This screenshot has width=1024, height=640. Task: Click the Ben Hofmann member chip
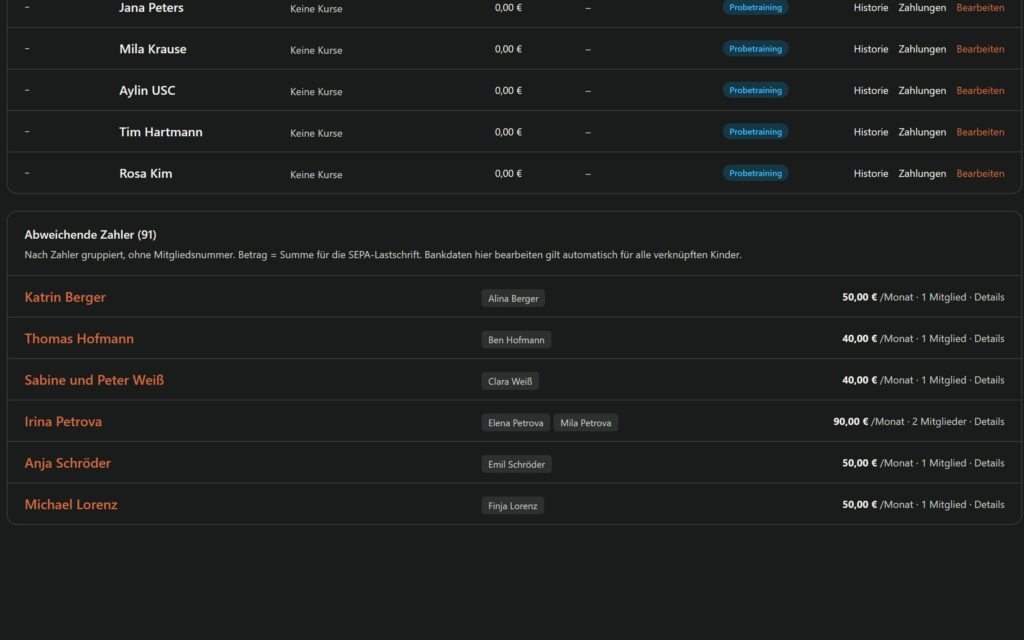tap(516, 340)
